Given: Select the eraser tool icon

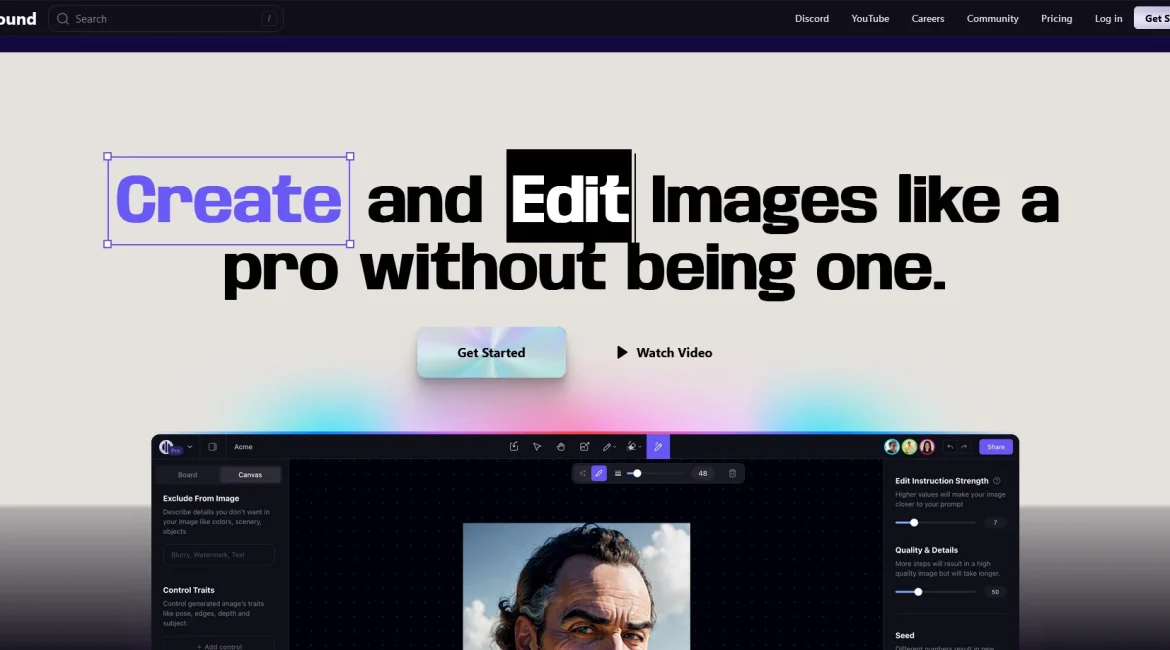Looking at the screenshot, I should click(631, 447).
